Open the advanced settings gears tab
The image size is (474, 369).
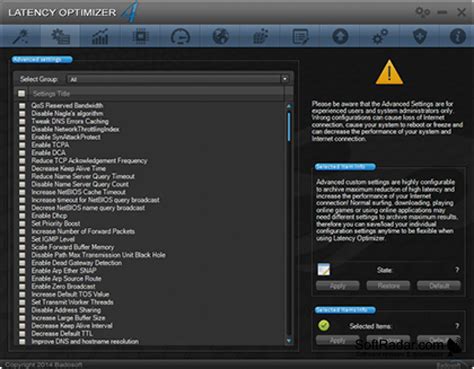tap(60, 36)
